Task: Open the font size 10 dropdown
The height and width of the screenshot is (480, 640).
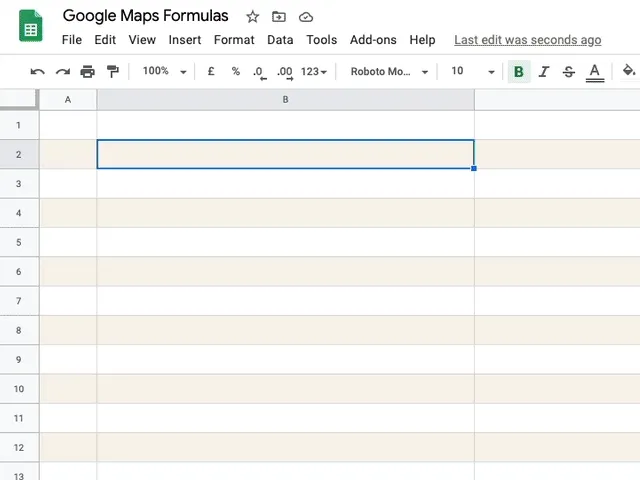Action: coord(472,71)
